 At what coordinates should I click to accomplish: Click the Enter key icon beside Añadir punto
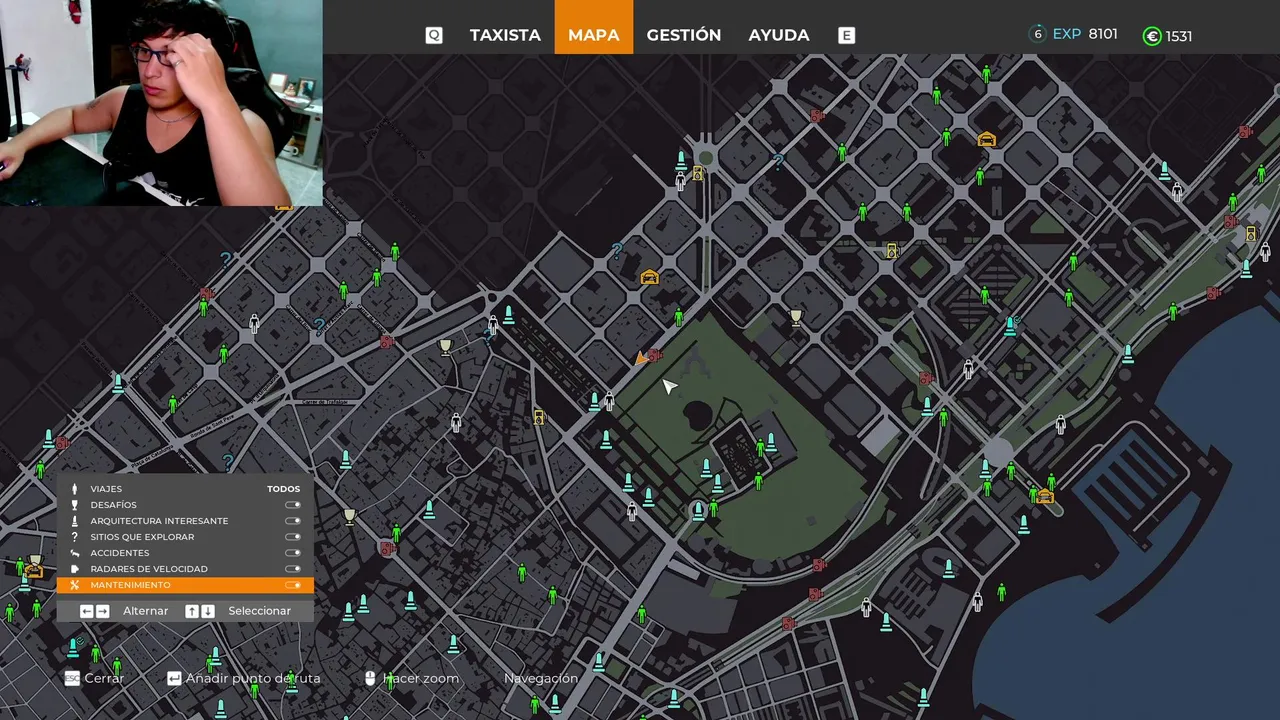tap(174, 678)
